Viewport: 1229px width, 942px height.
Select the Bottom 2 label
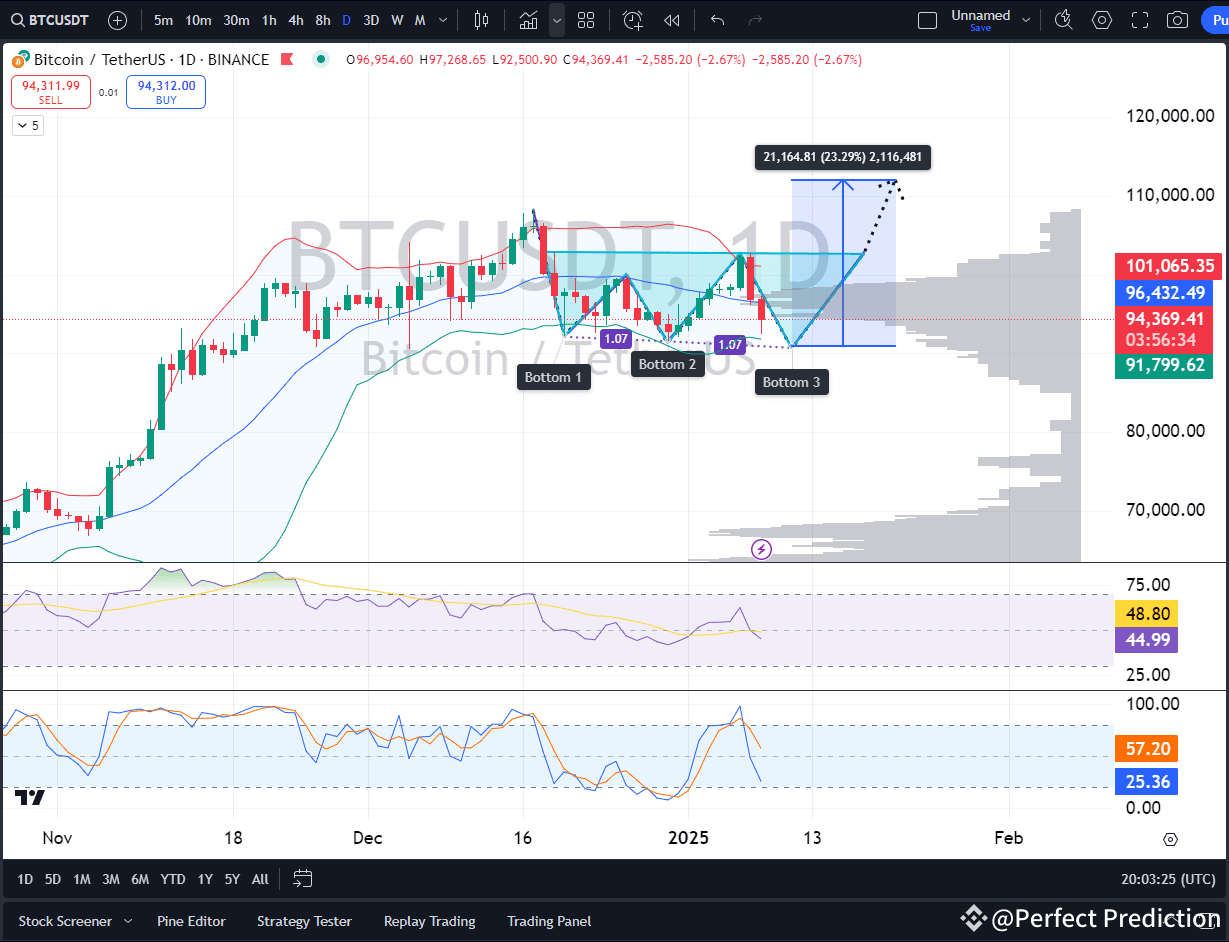667,364
